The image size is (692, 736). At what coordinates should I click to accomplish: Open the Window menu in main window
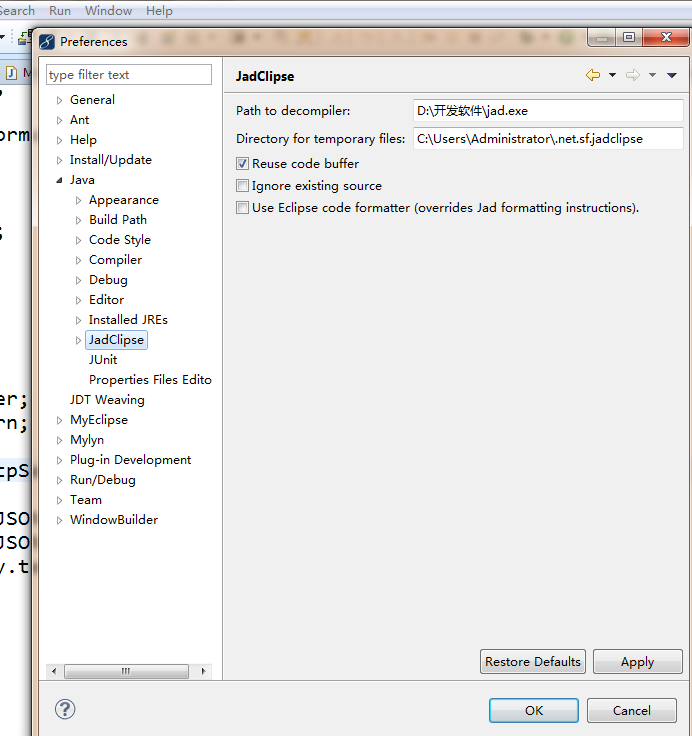click(108, 10)
